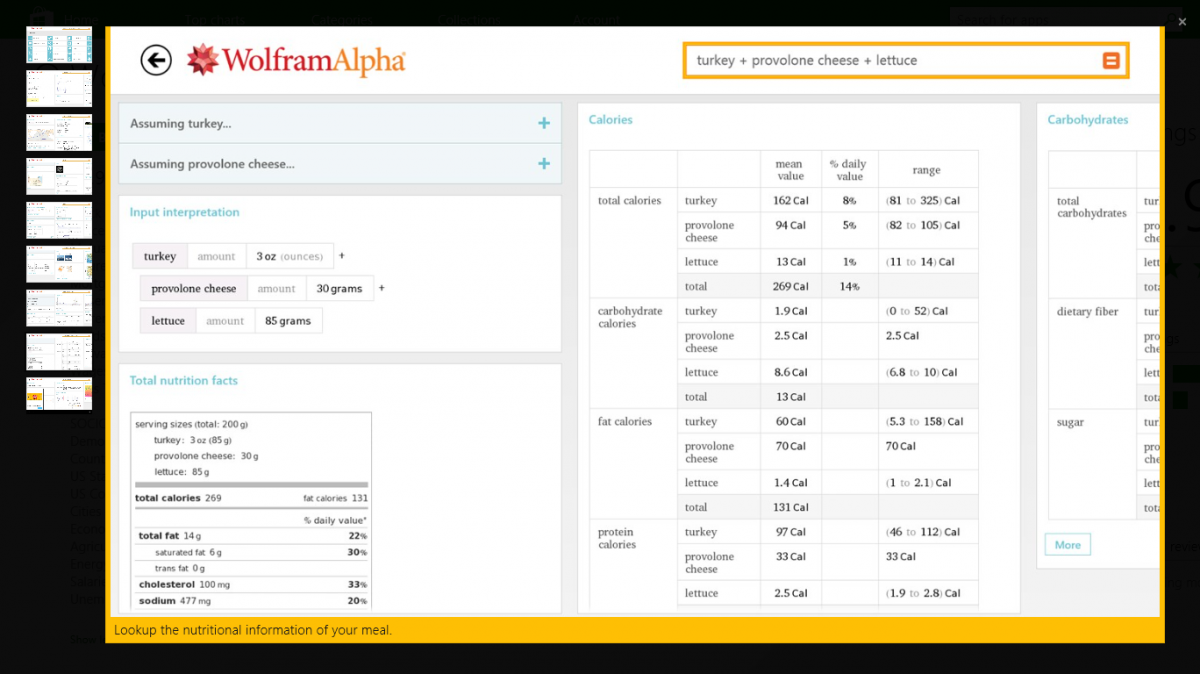This screenshot has width=1200, height=674.
Task: Click the plus sign after the turkey row
Action: (342, 256)
